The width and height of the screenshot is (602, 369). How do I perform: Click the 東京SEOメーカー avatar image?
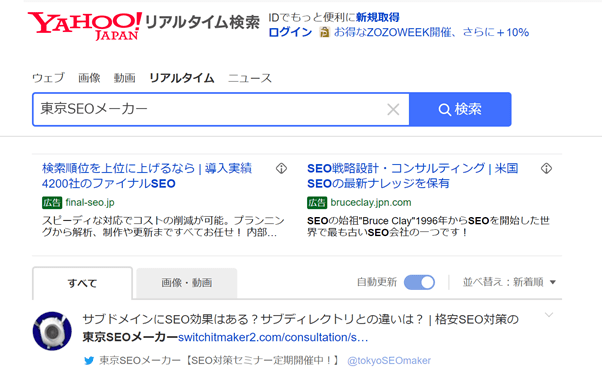(x=52, y=331)
